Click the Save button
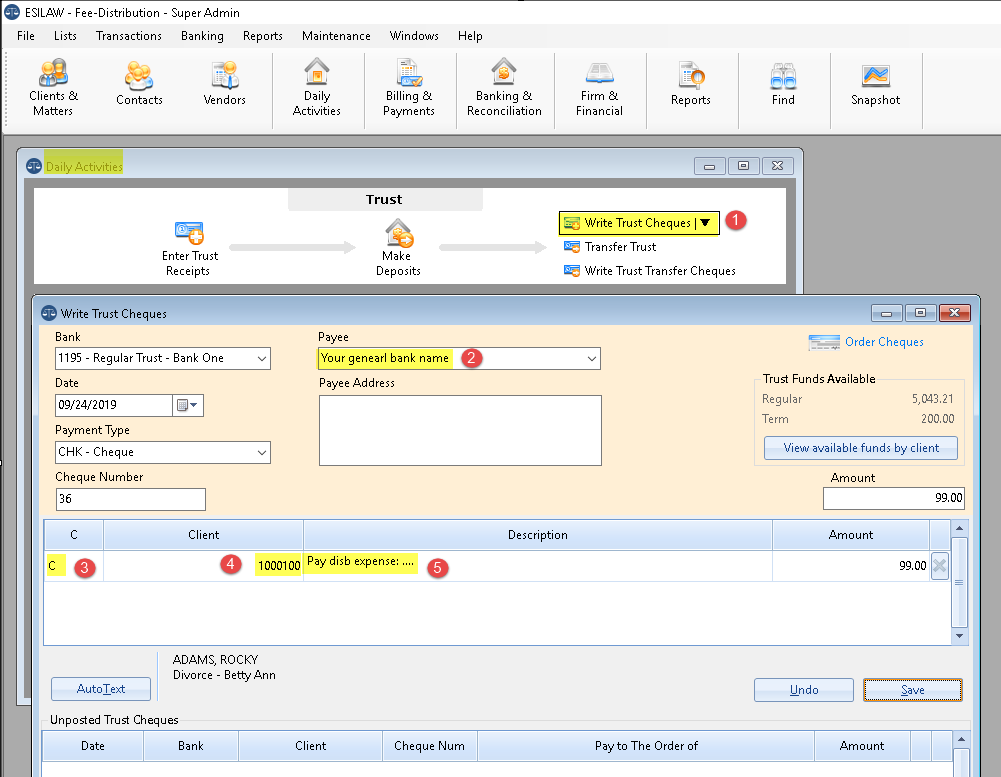 [912, 690]
